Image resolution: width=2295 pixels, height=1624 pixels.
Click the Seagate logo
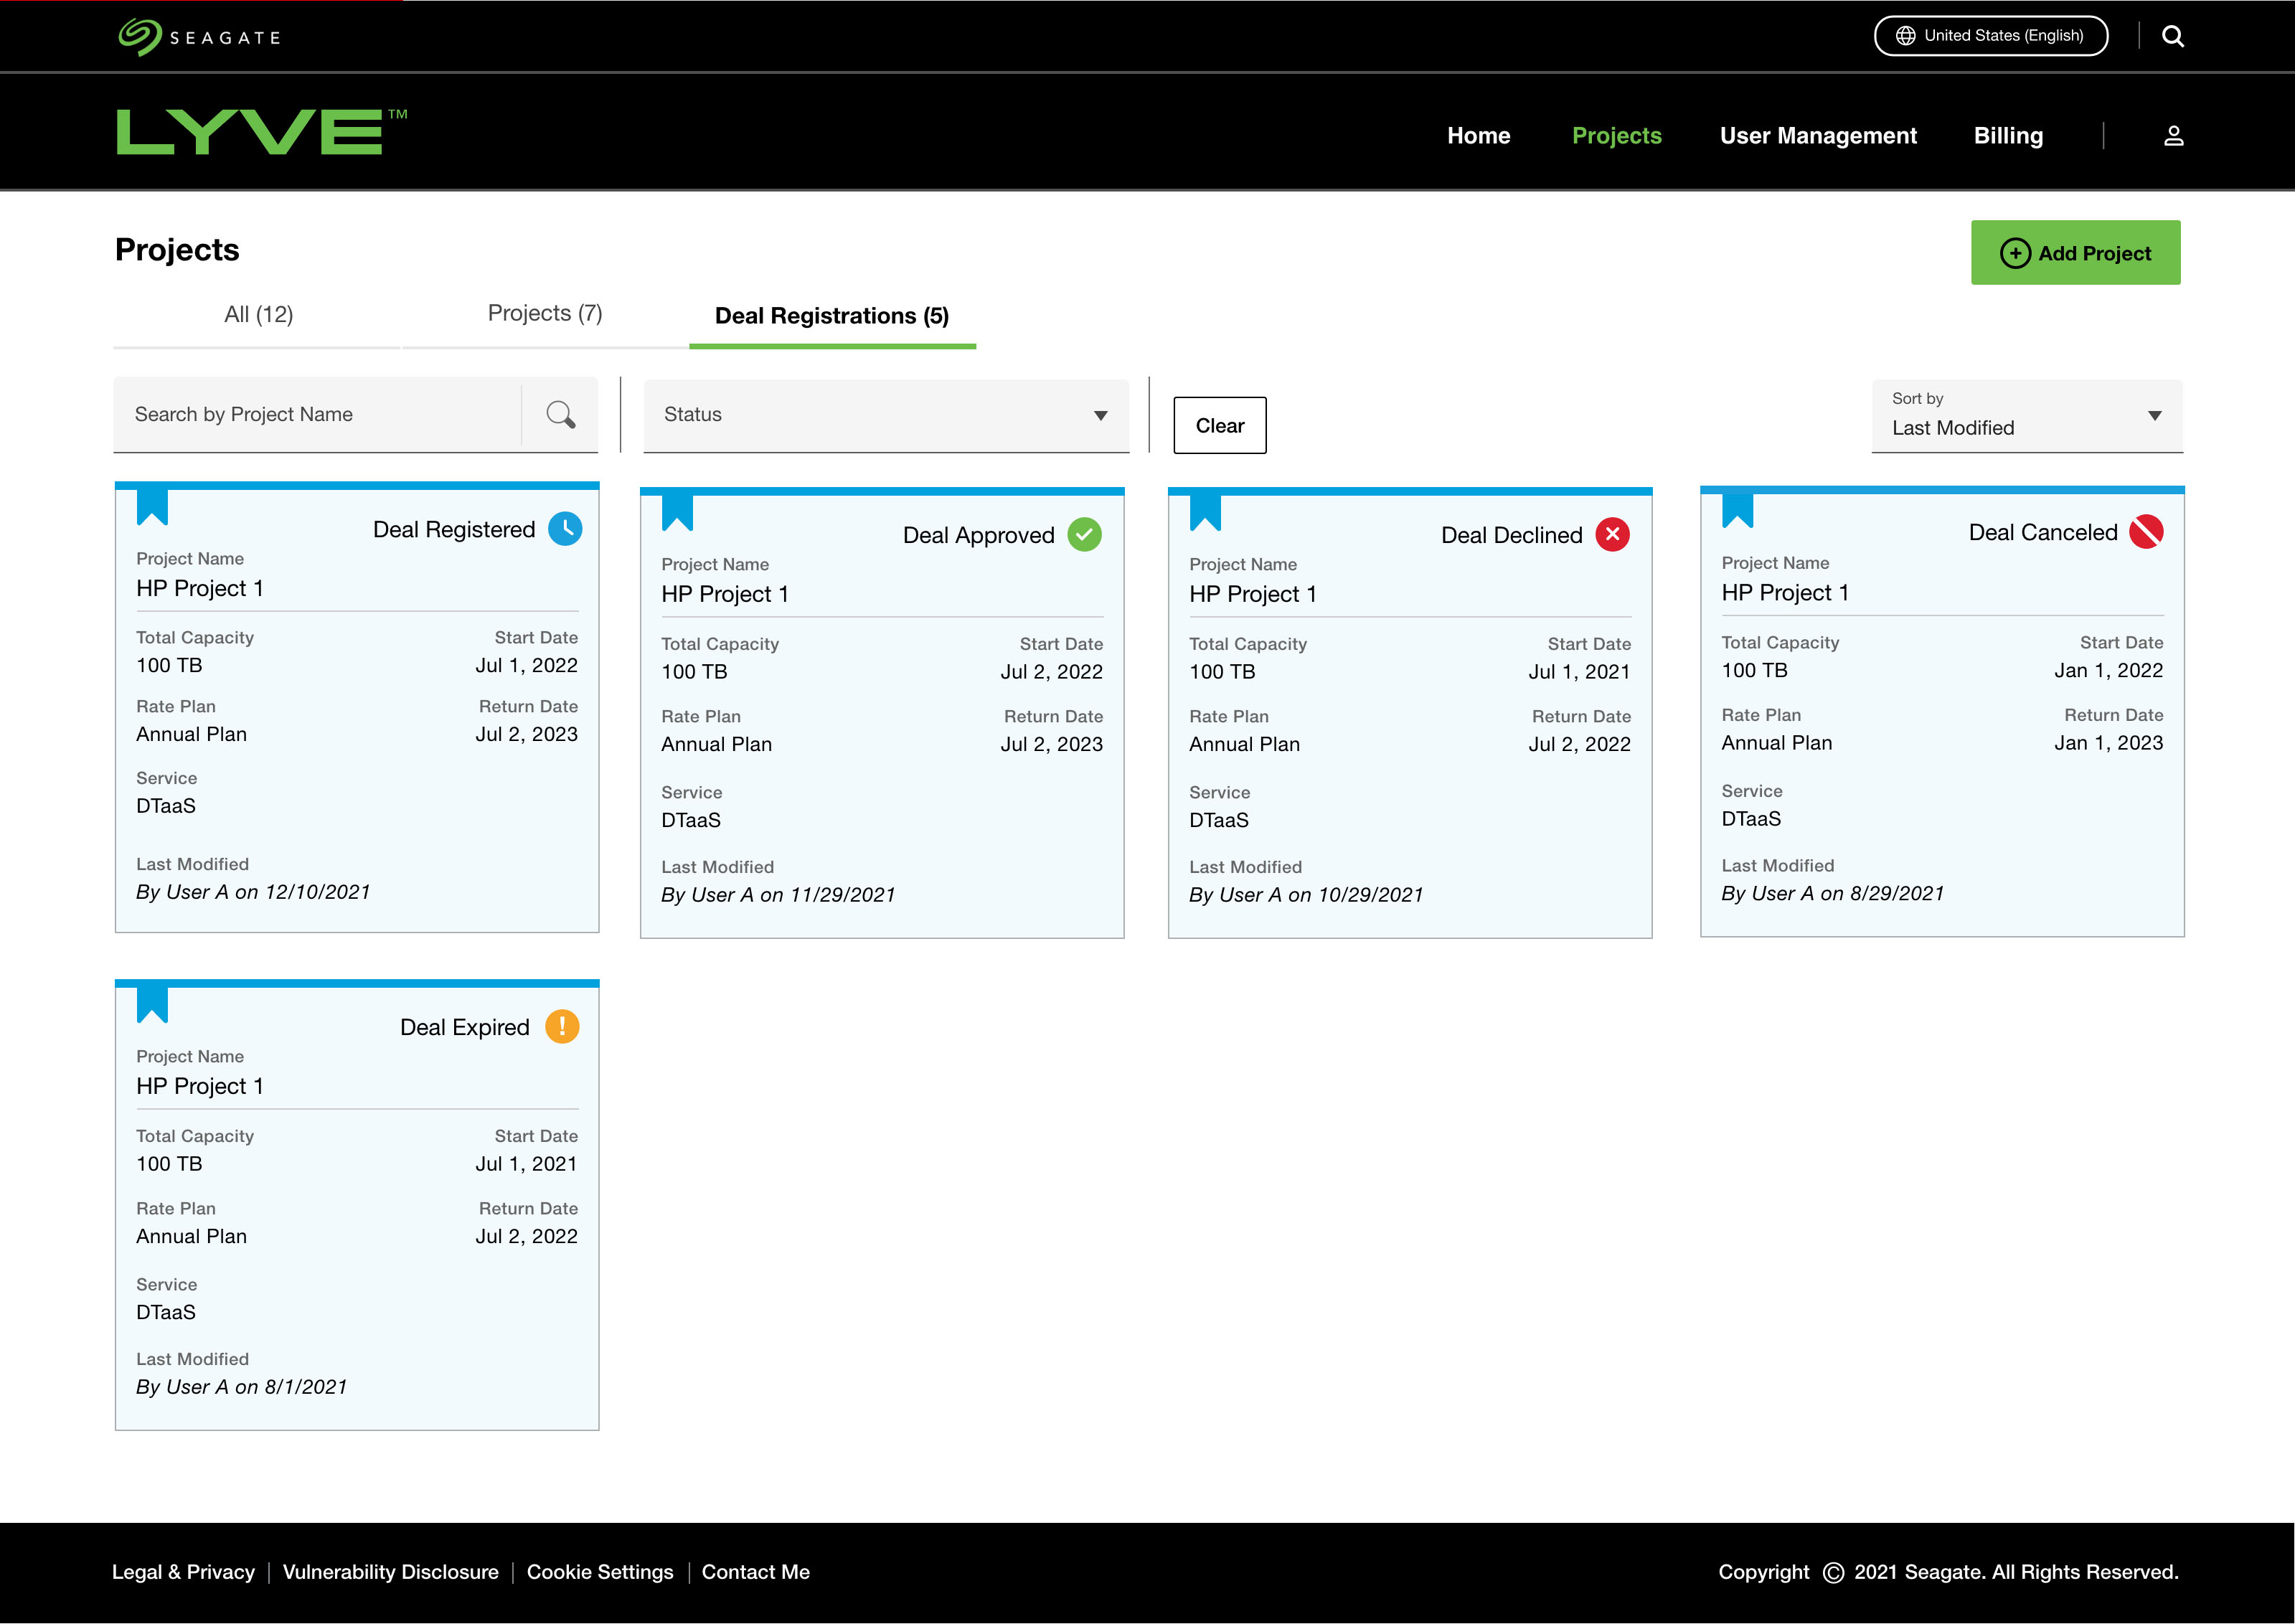coord(200,37)
